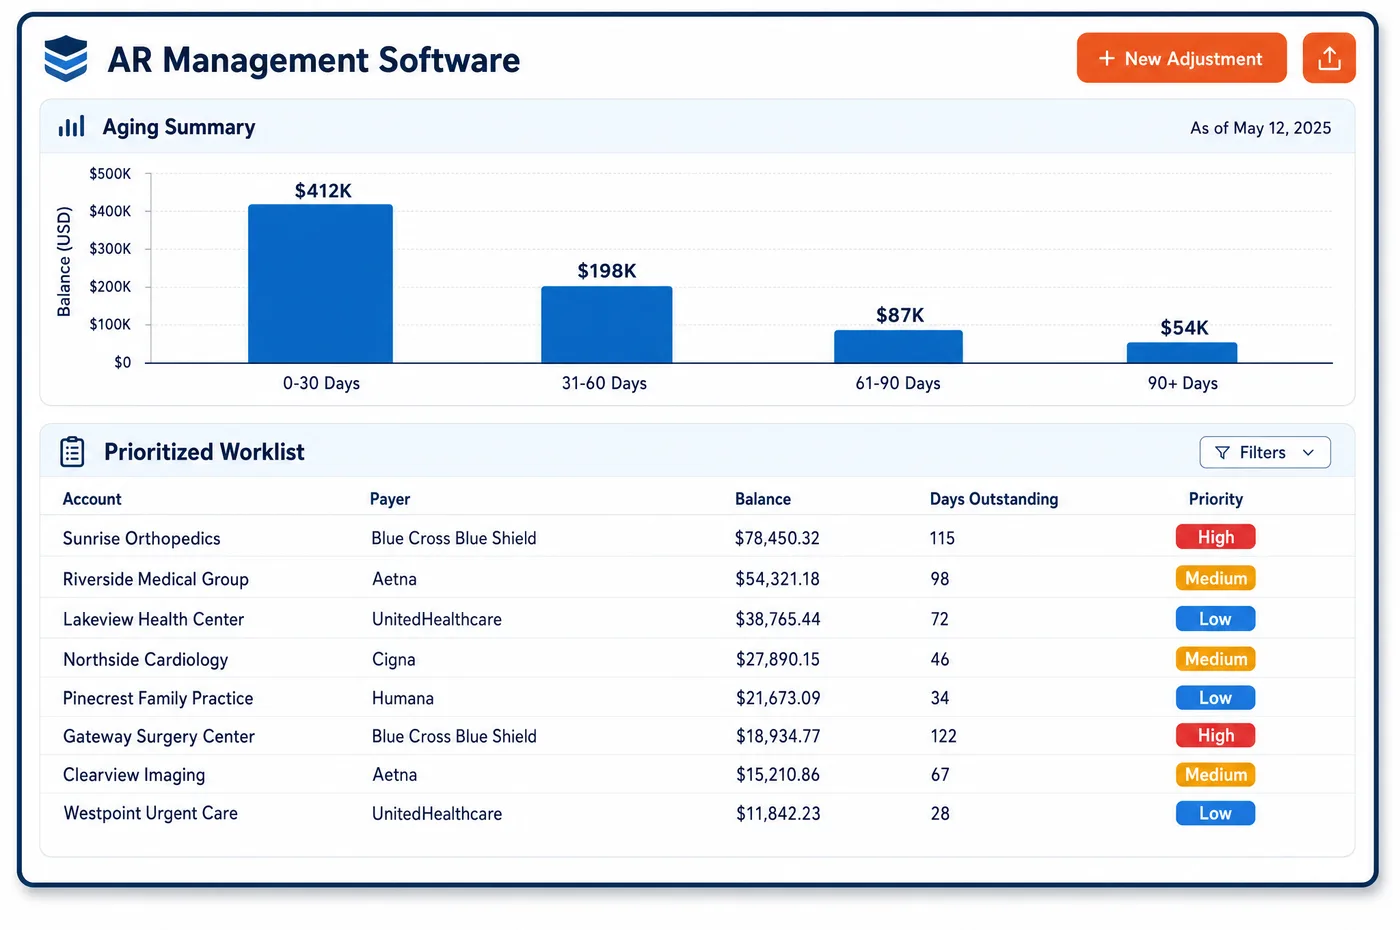Click Low priority badge for Pinecrest Family Practice
The image size is (1400, 930).
[1216, 698]
